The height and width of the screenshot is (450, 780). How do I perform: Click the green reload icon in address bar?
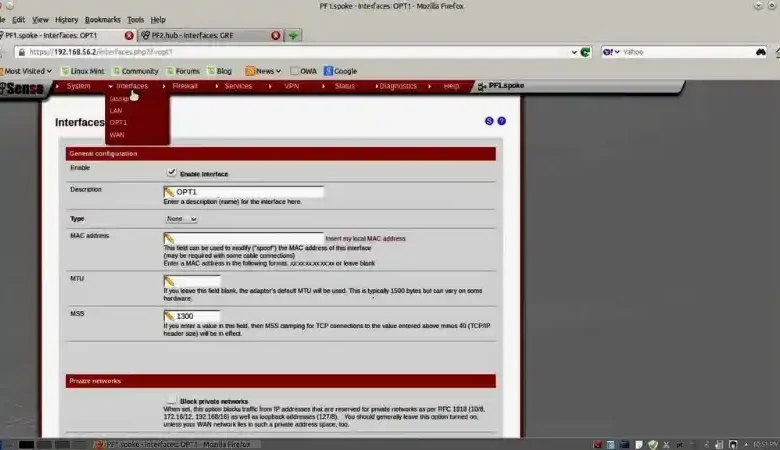[585, 52]
